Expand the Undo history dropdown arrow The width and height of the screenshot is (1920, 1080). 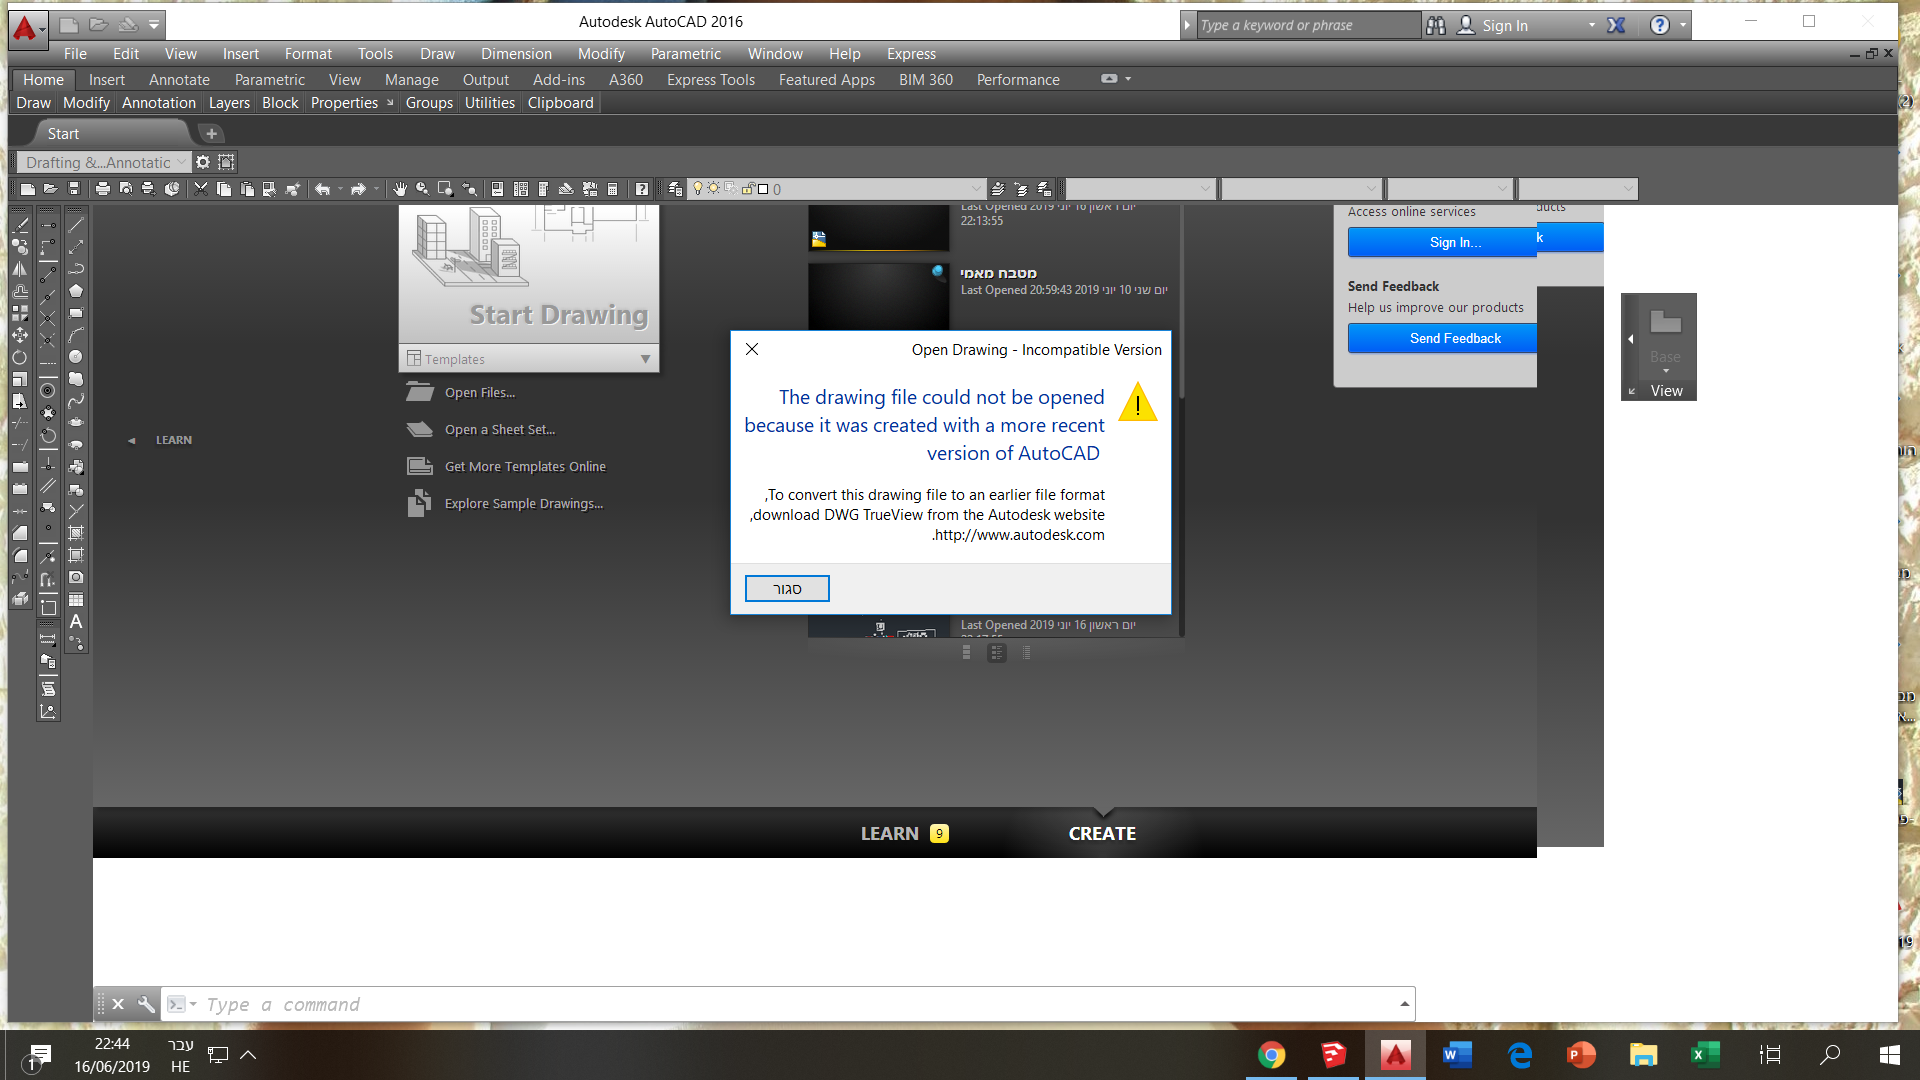[340, 189]
